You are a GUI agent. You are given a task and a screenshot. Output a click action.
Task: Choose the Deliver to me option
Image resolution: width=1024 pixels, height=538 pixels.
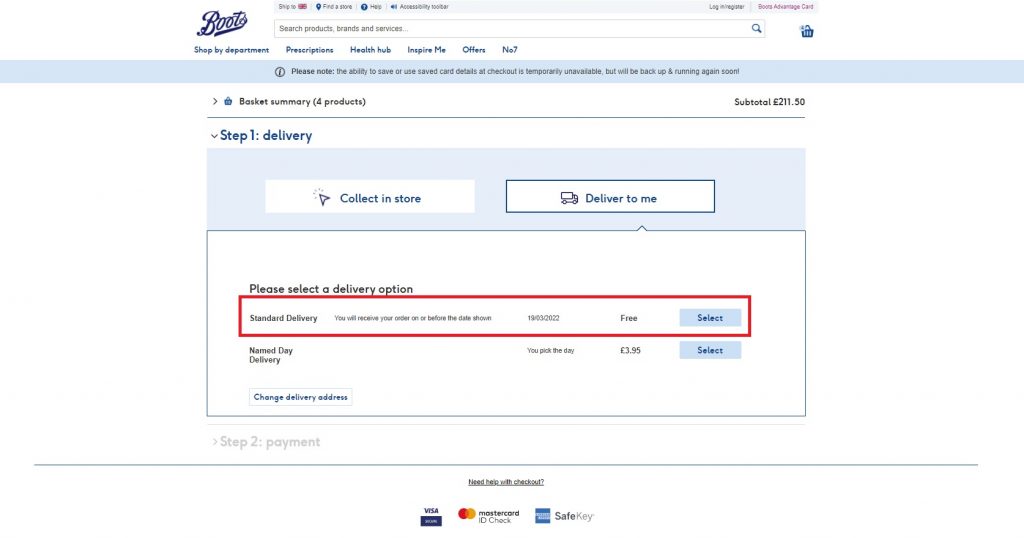point(610,197)
